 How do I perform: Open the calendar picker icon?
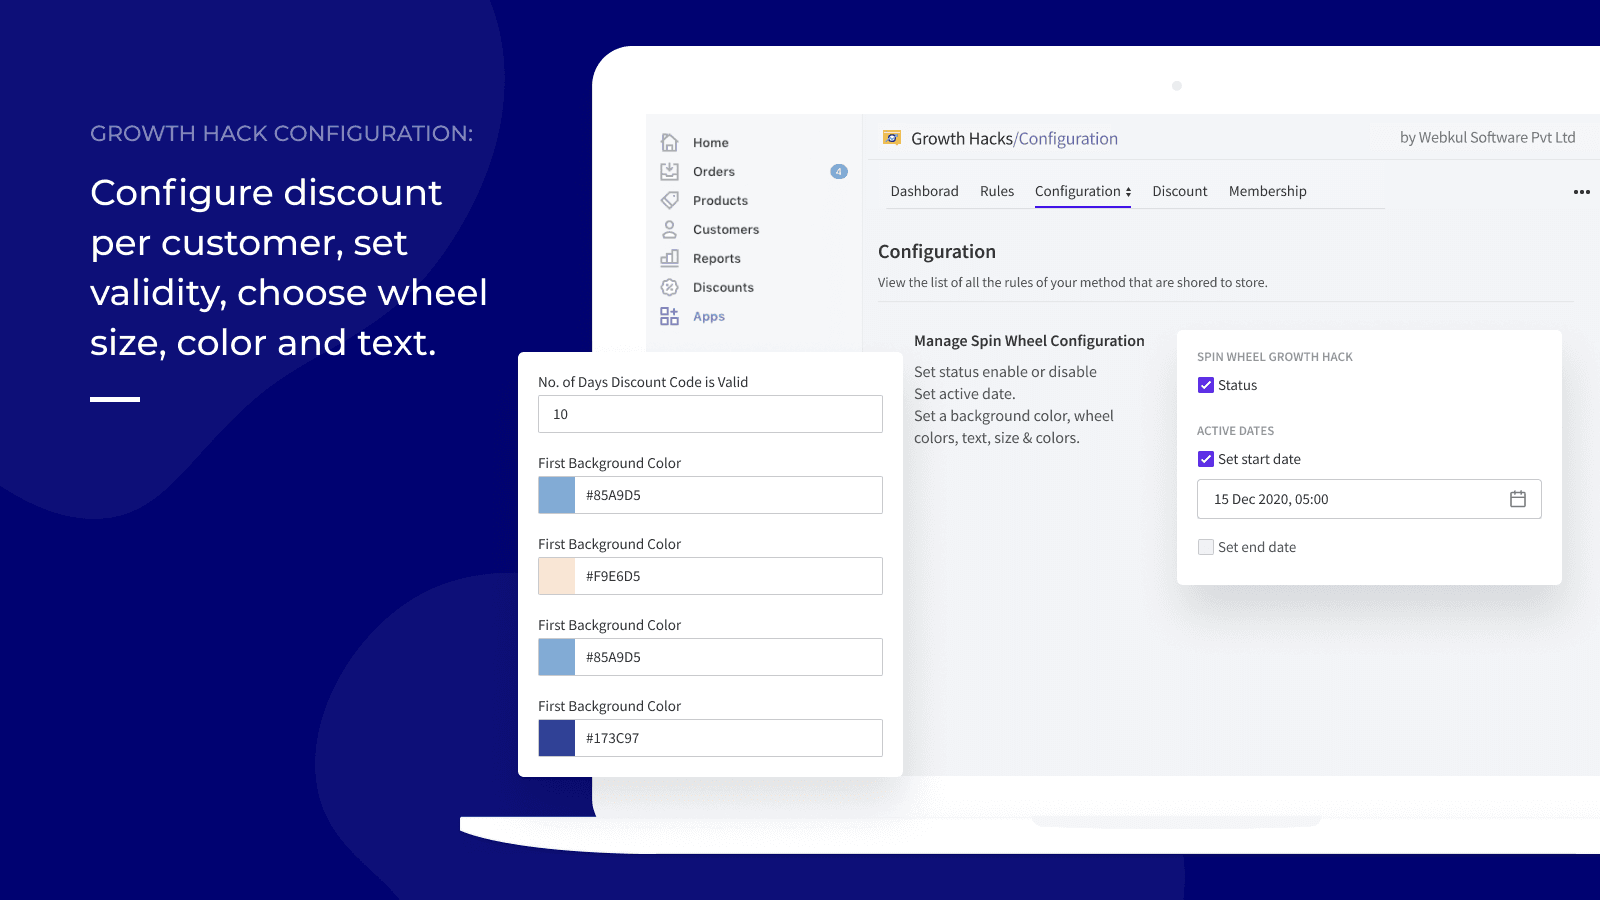1517,499
